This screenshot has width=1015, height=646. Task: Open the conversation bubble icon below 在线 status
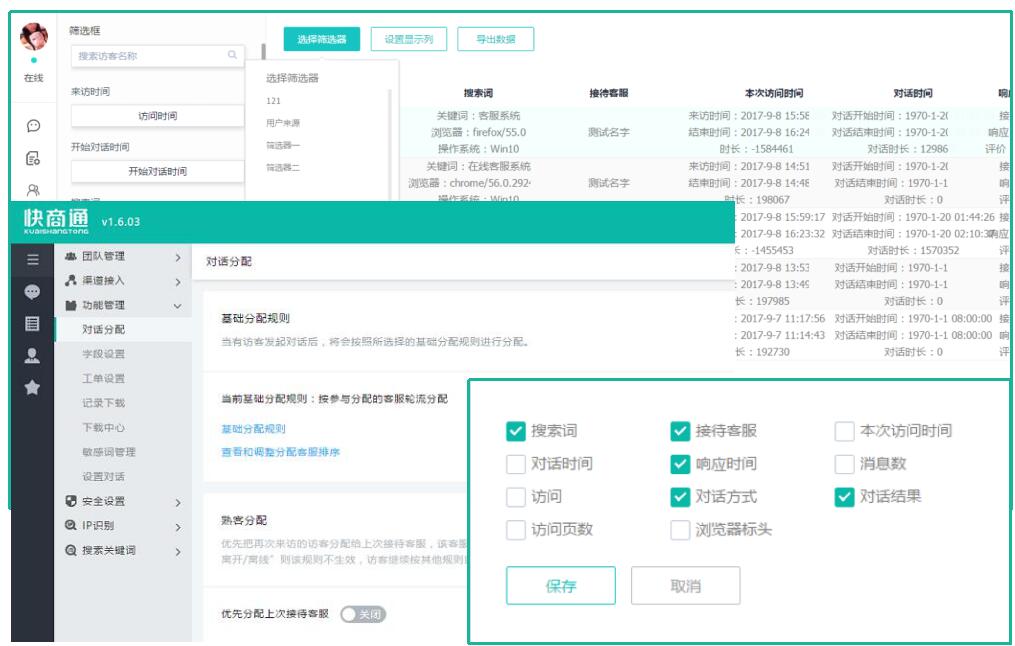[33, 126]
